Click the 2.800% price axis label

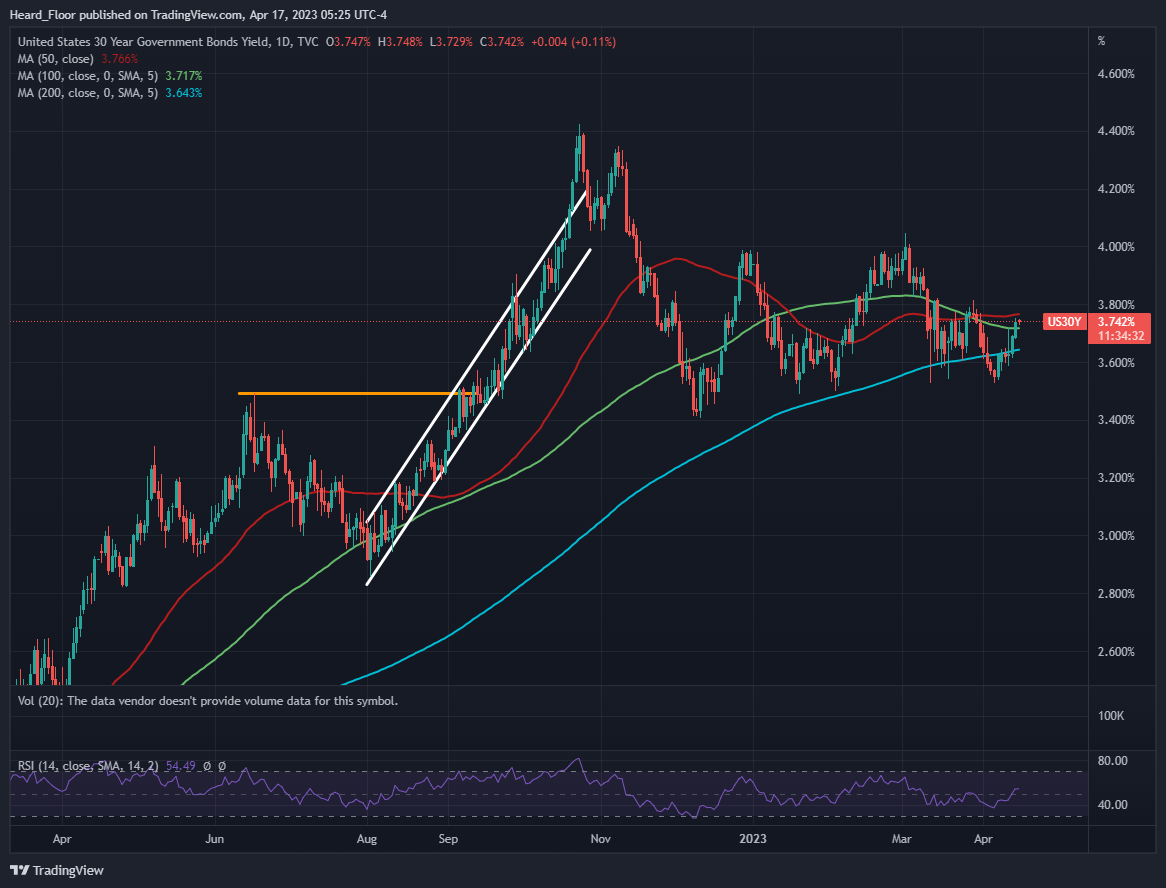1116,594
